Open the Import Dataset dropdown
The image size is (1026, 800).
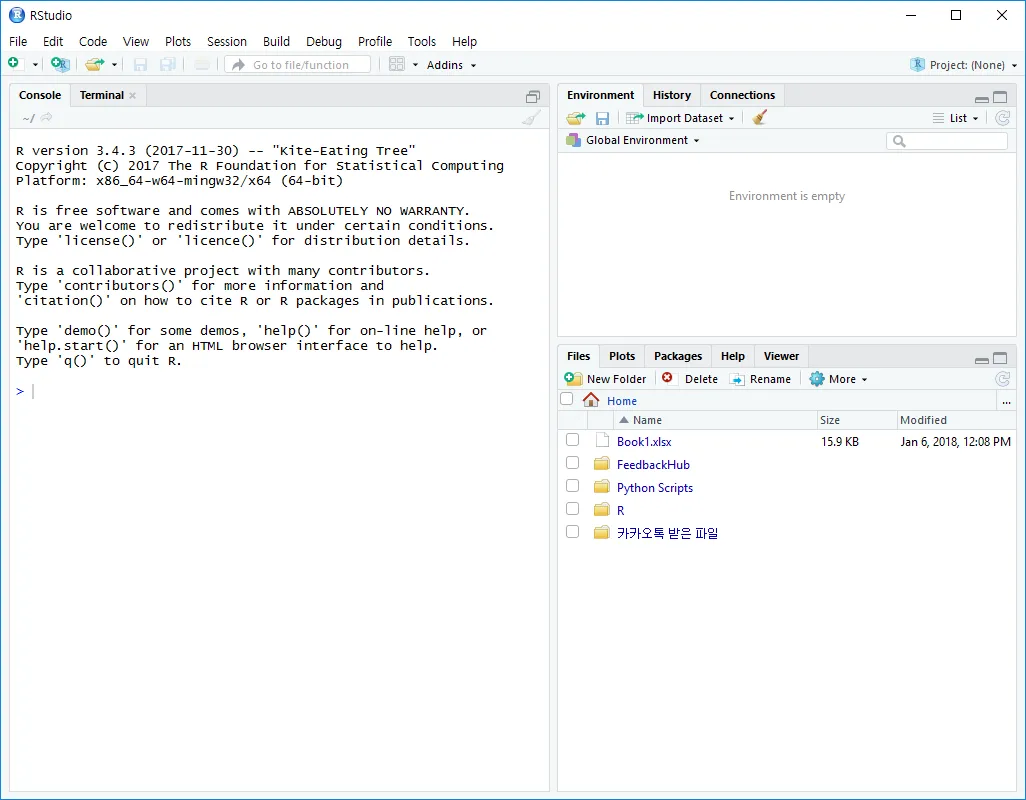pyautogui.click(x=681, y=118)
